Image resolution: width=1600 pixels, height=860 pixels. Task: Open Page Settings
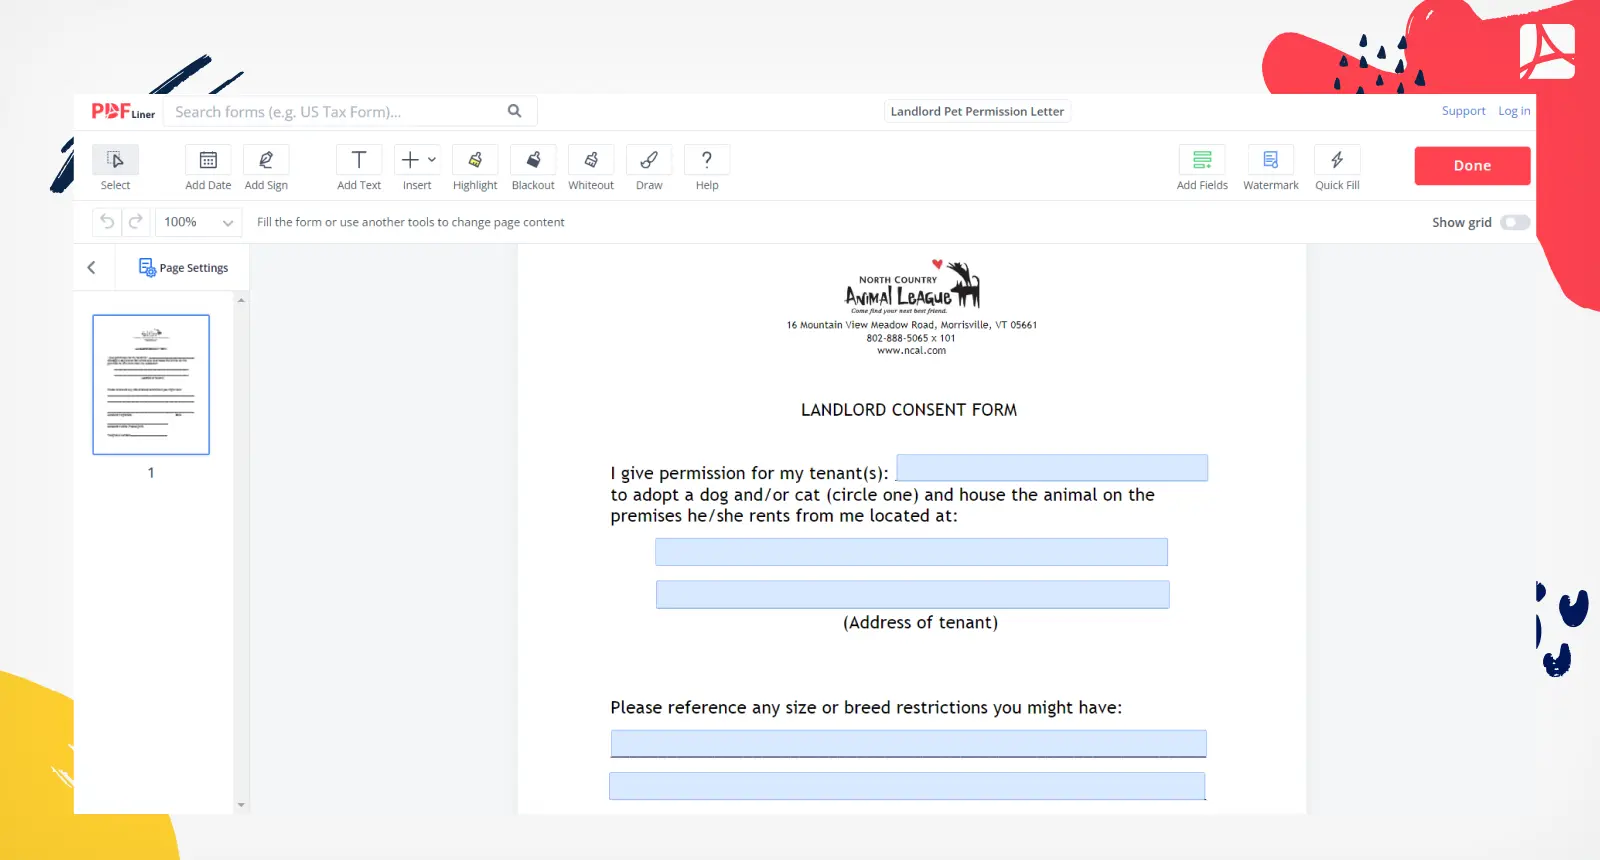183,267
